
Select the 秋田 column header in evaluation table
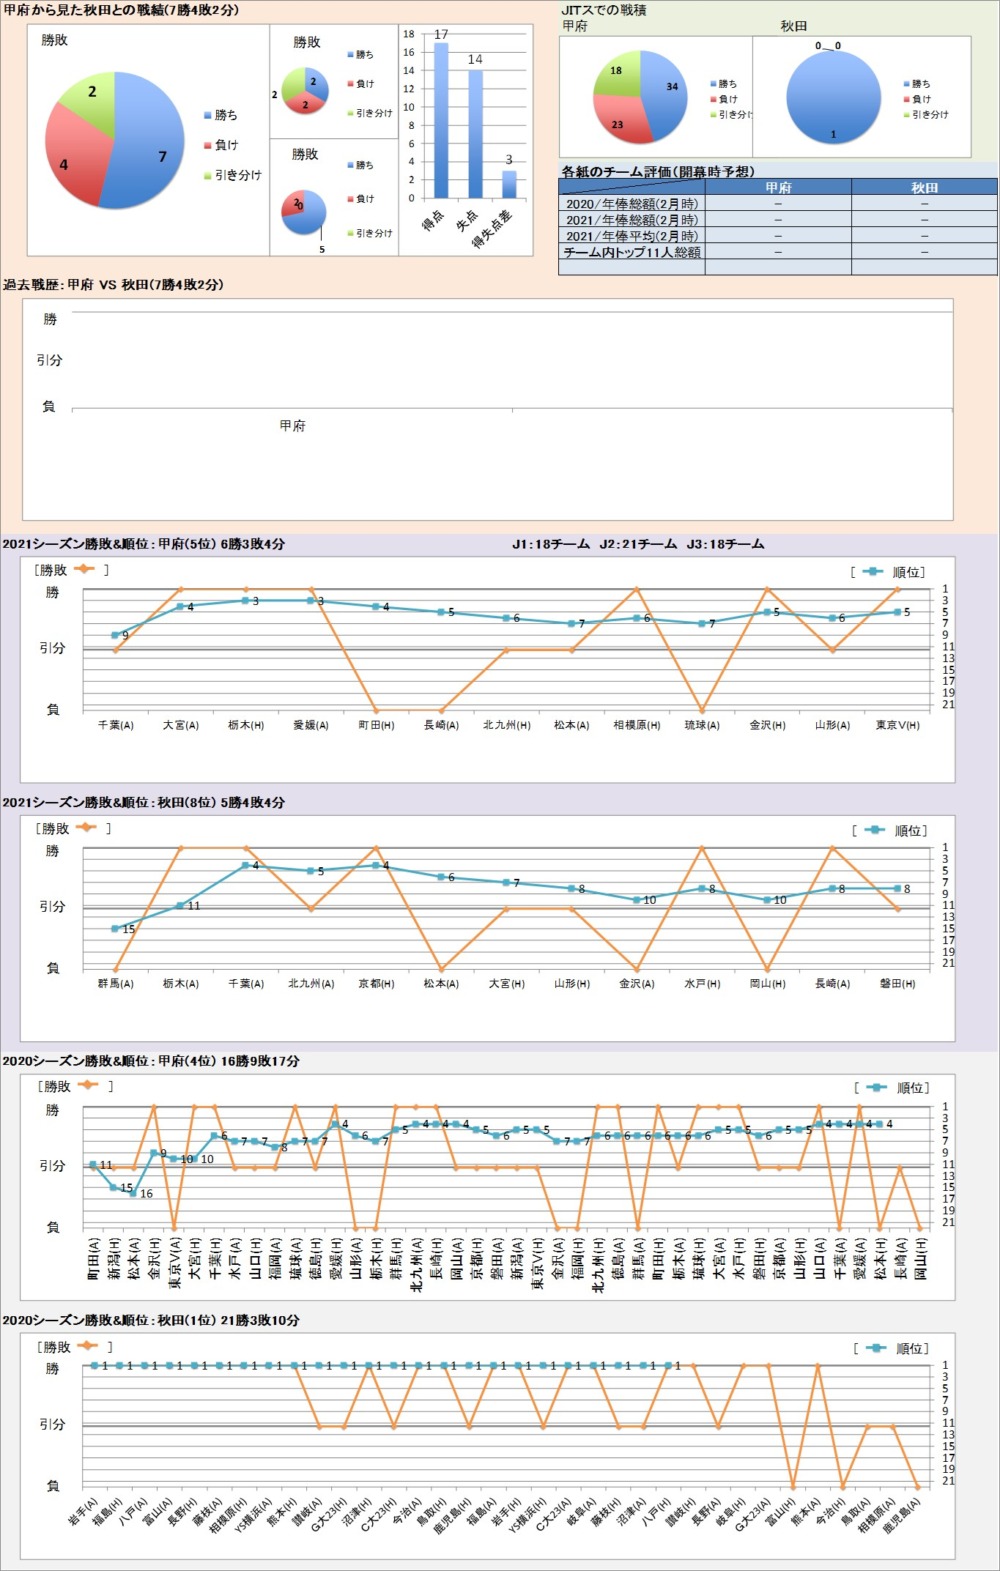point(924,187)
